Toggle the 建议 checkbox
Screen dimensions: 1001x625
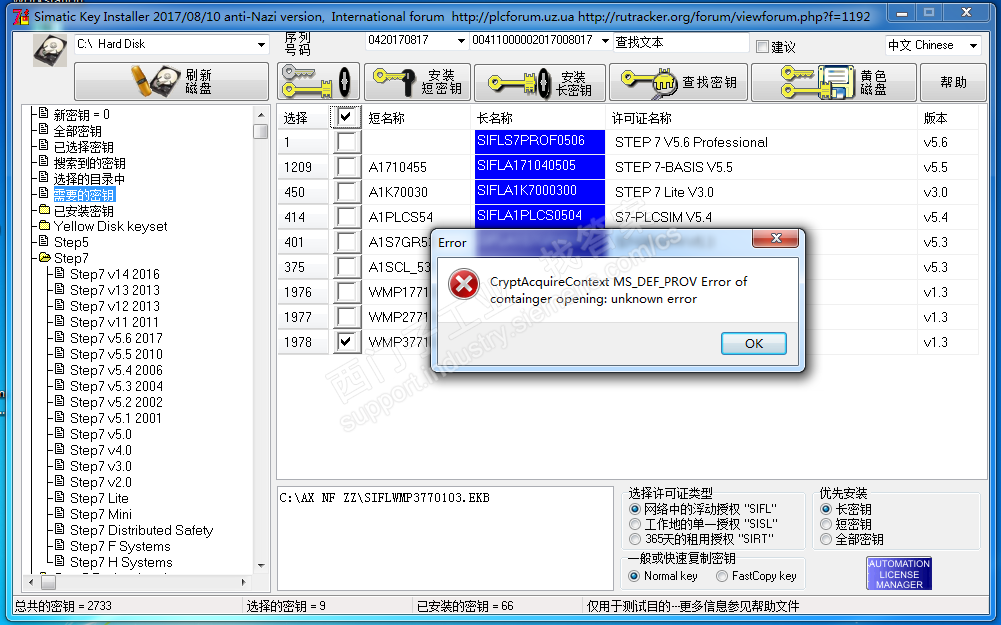point(762,46)
